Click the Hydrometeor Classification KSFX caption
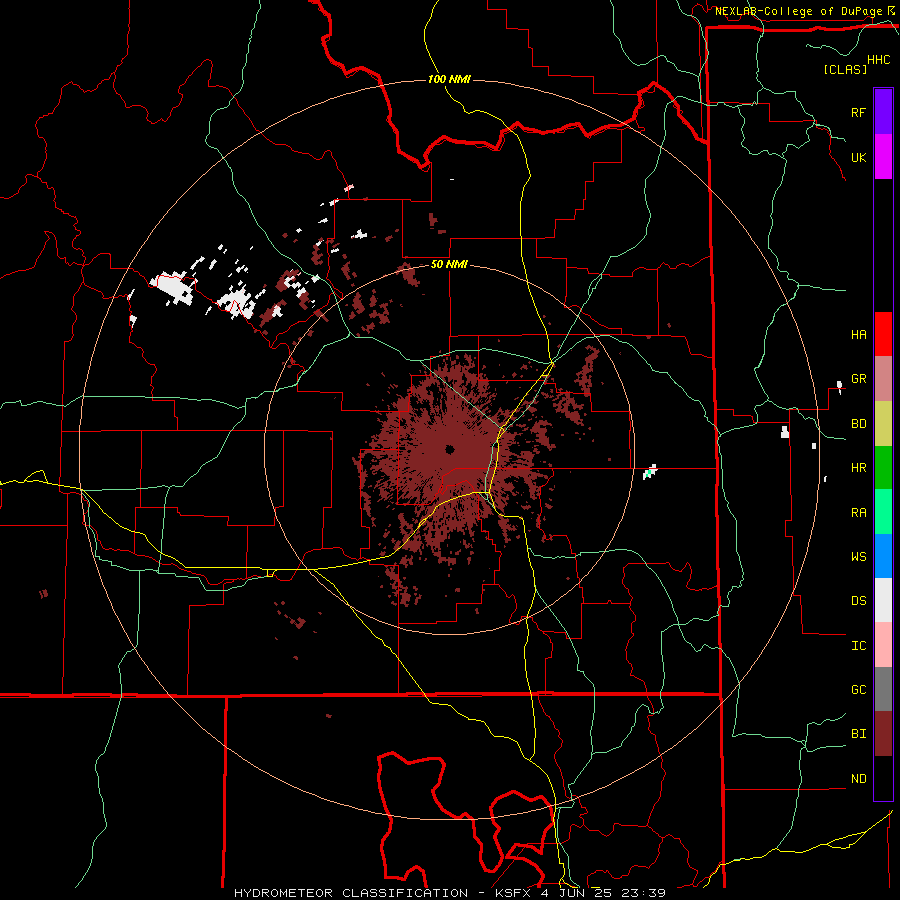900x900 pixels. (449, 893)
